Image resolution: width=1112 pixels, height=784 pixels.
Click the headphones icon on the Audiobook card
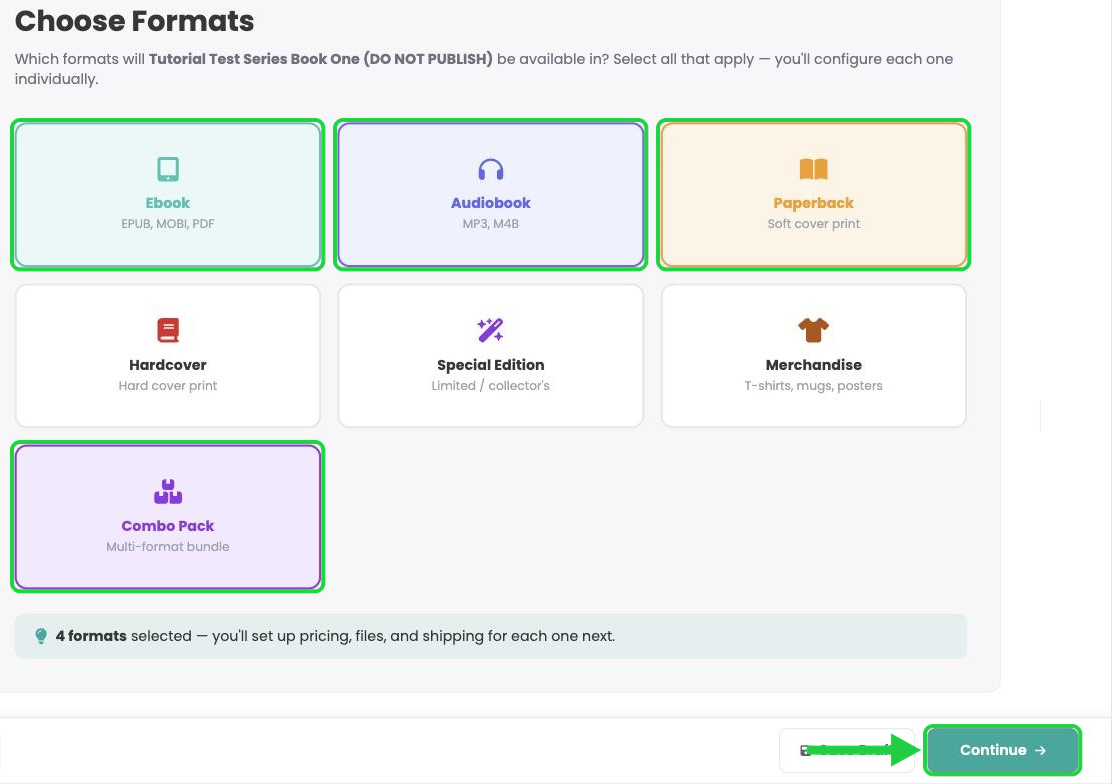[491, 170]
